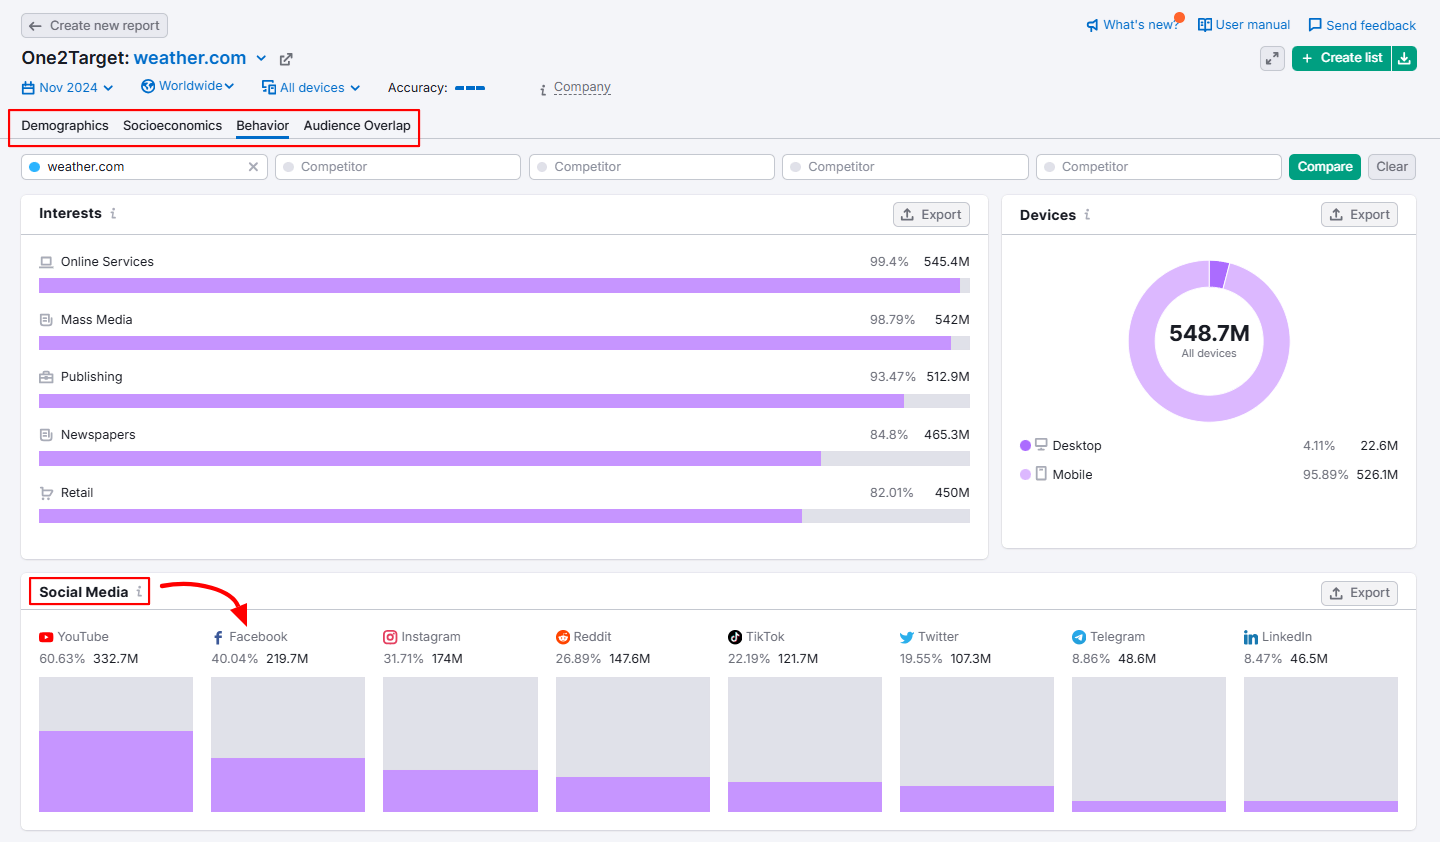Screen dimensions: 1440x842
Task: Click Create new report button
Action: (x=94, y=26)
